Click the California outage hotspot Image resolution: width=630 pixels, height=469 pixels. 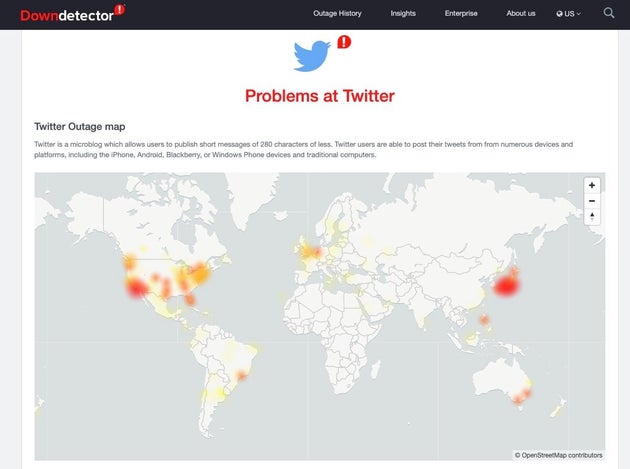(x=135, y=287)
